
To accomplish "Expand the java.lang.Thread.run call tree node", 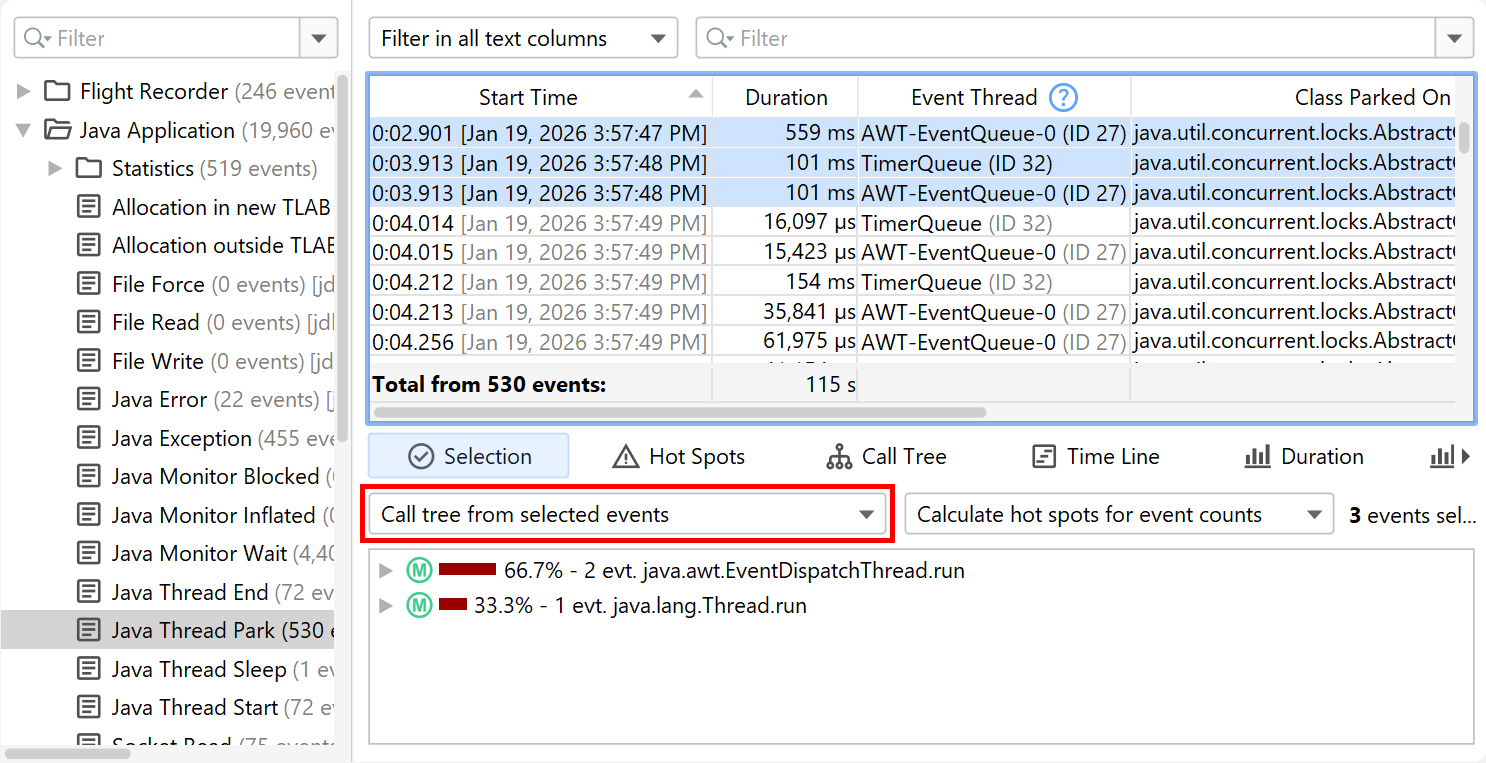I will click(386, 606).
